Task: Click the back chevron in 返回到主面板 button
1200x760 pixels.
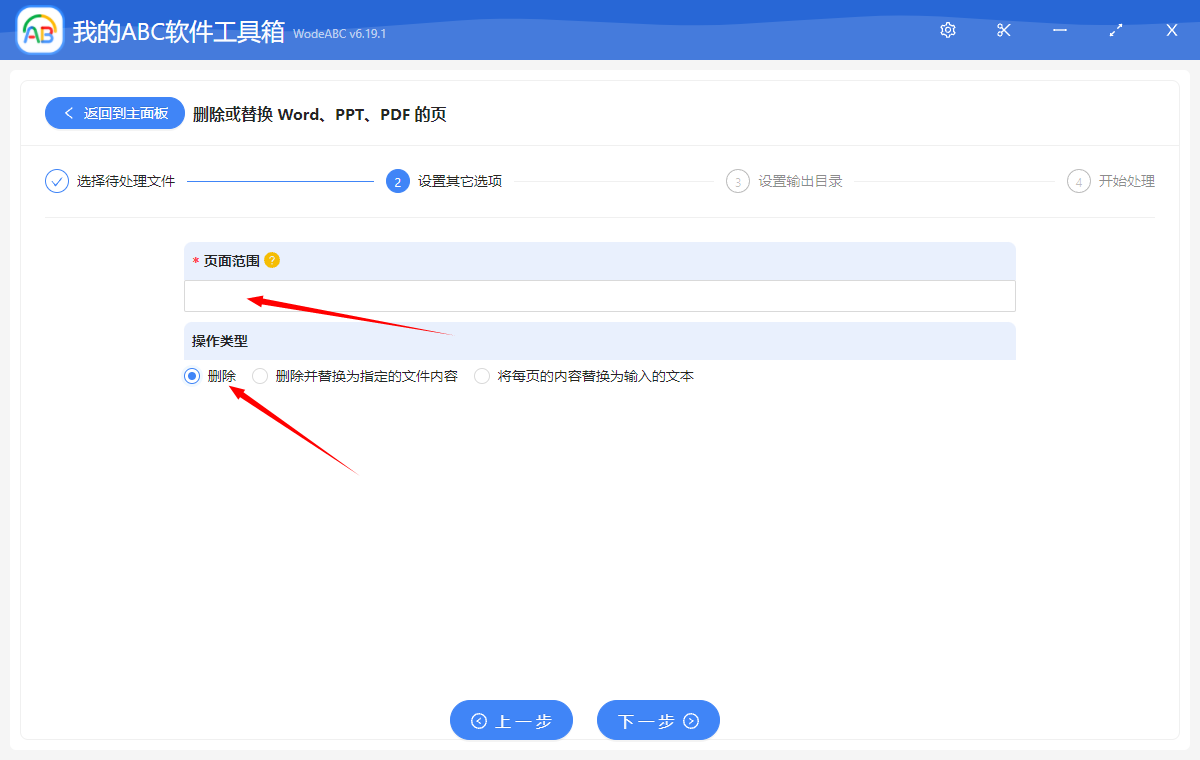Action: [67, 113]
